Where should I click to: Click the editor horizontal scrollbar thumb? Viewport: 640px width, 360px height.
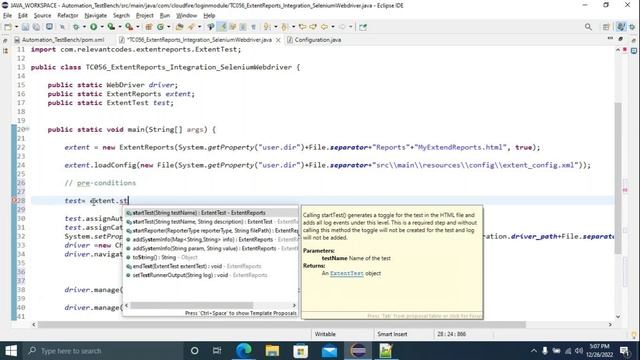(x=282, y=325)
